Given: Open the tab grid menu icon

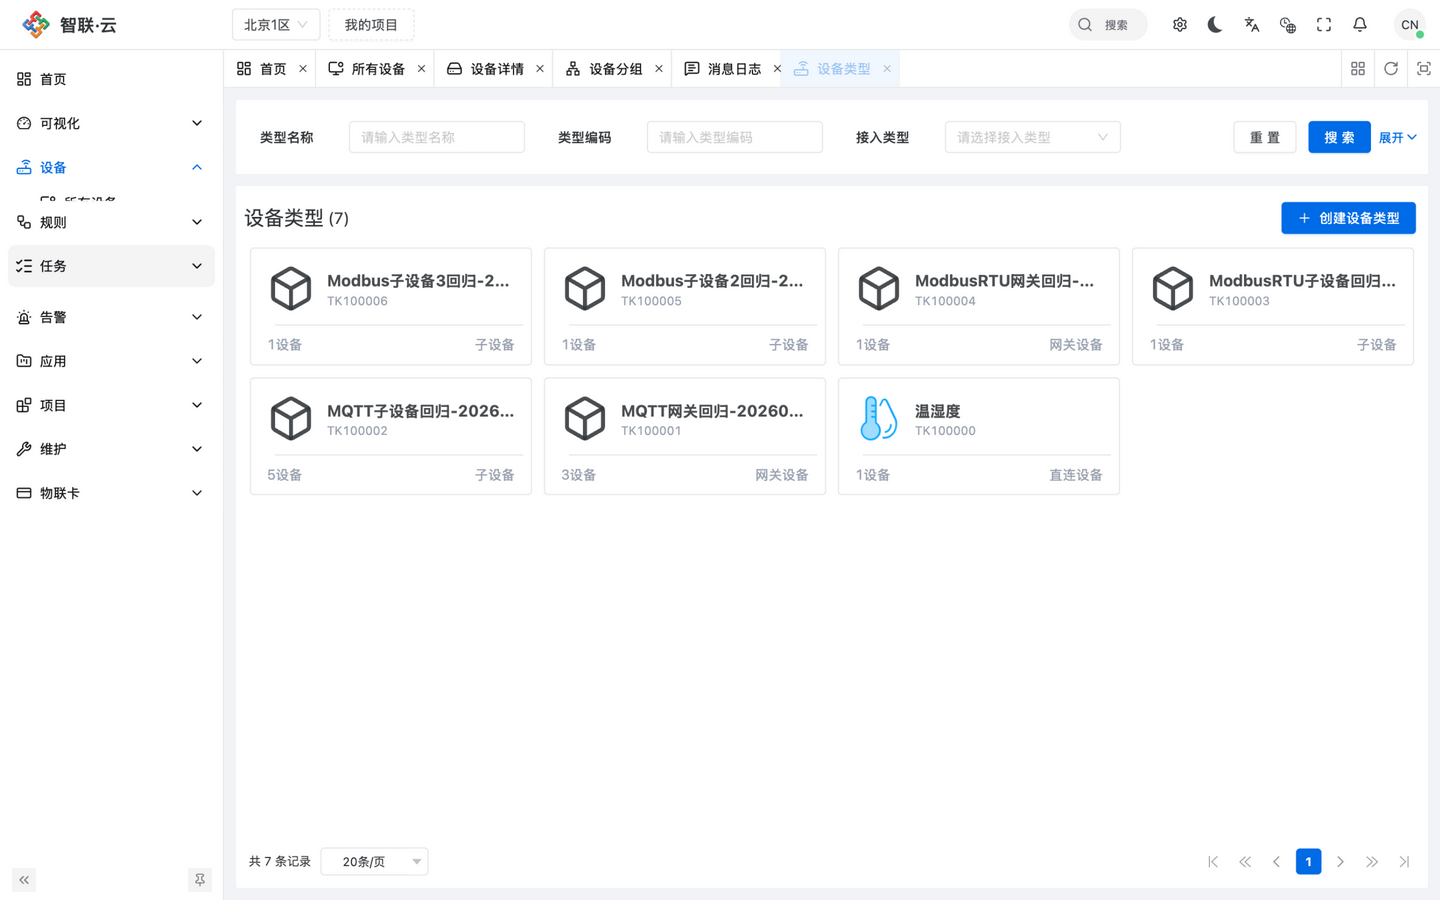Looking at the screenshot, I should click(1358, 69).
